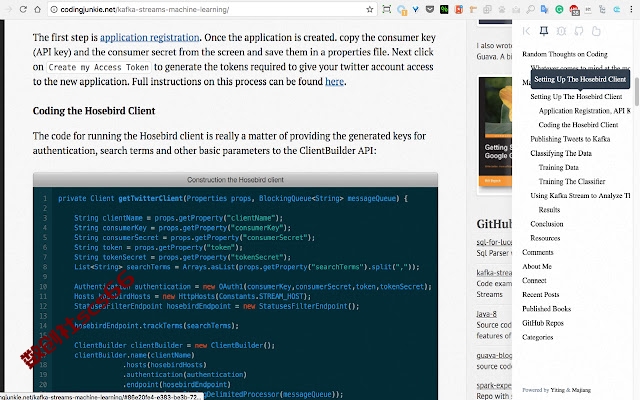Open Using Kafka Stream to Analyze outline item
Screen dimensions: 640x400
pyautogui.click(x=580, y=196)
